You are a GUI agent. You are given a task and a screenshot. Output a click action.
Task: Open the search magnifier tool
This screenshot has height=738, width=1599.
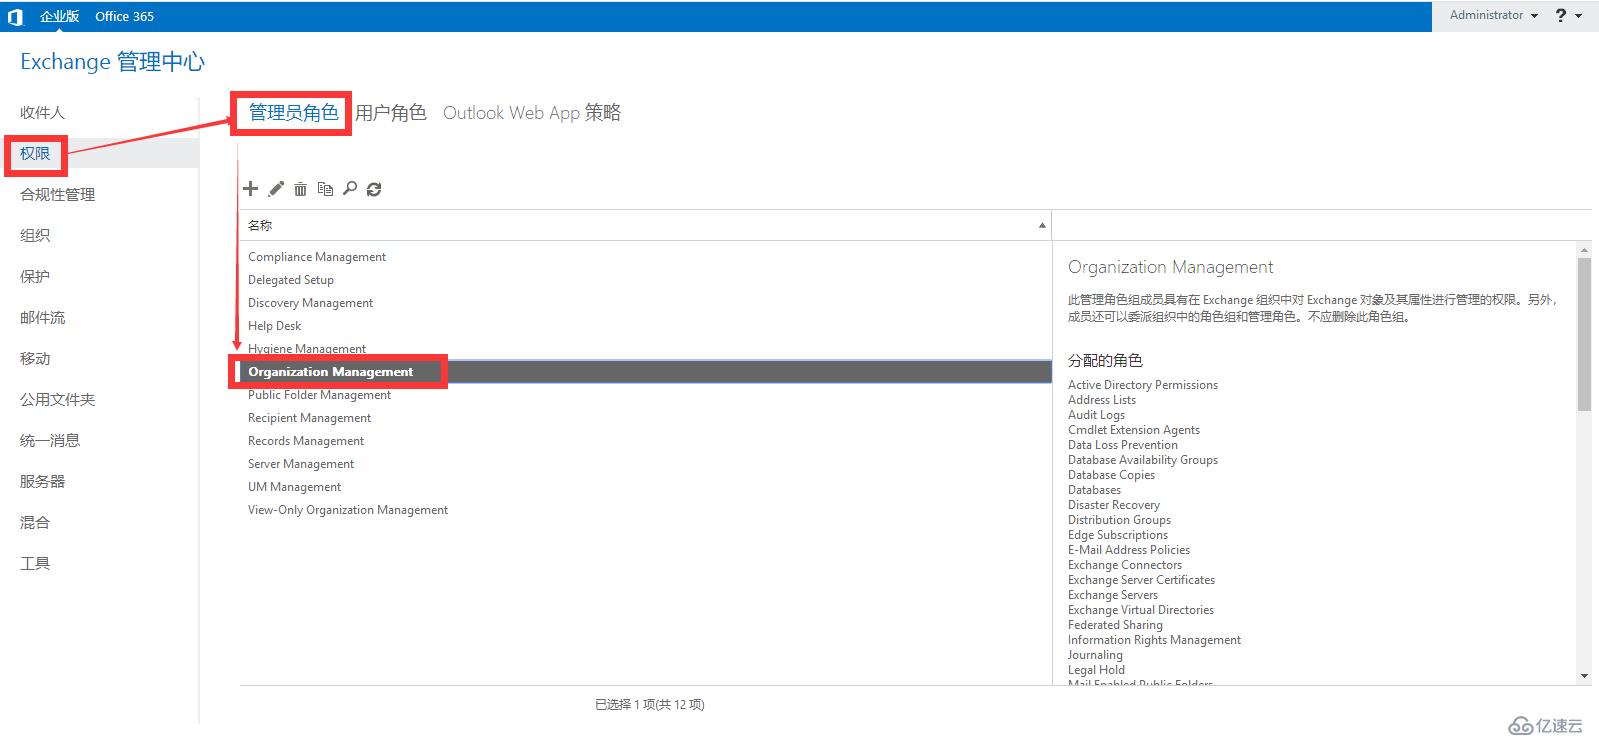(350, 188)
